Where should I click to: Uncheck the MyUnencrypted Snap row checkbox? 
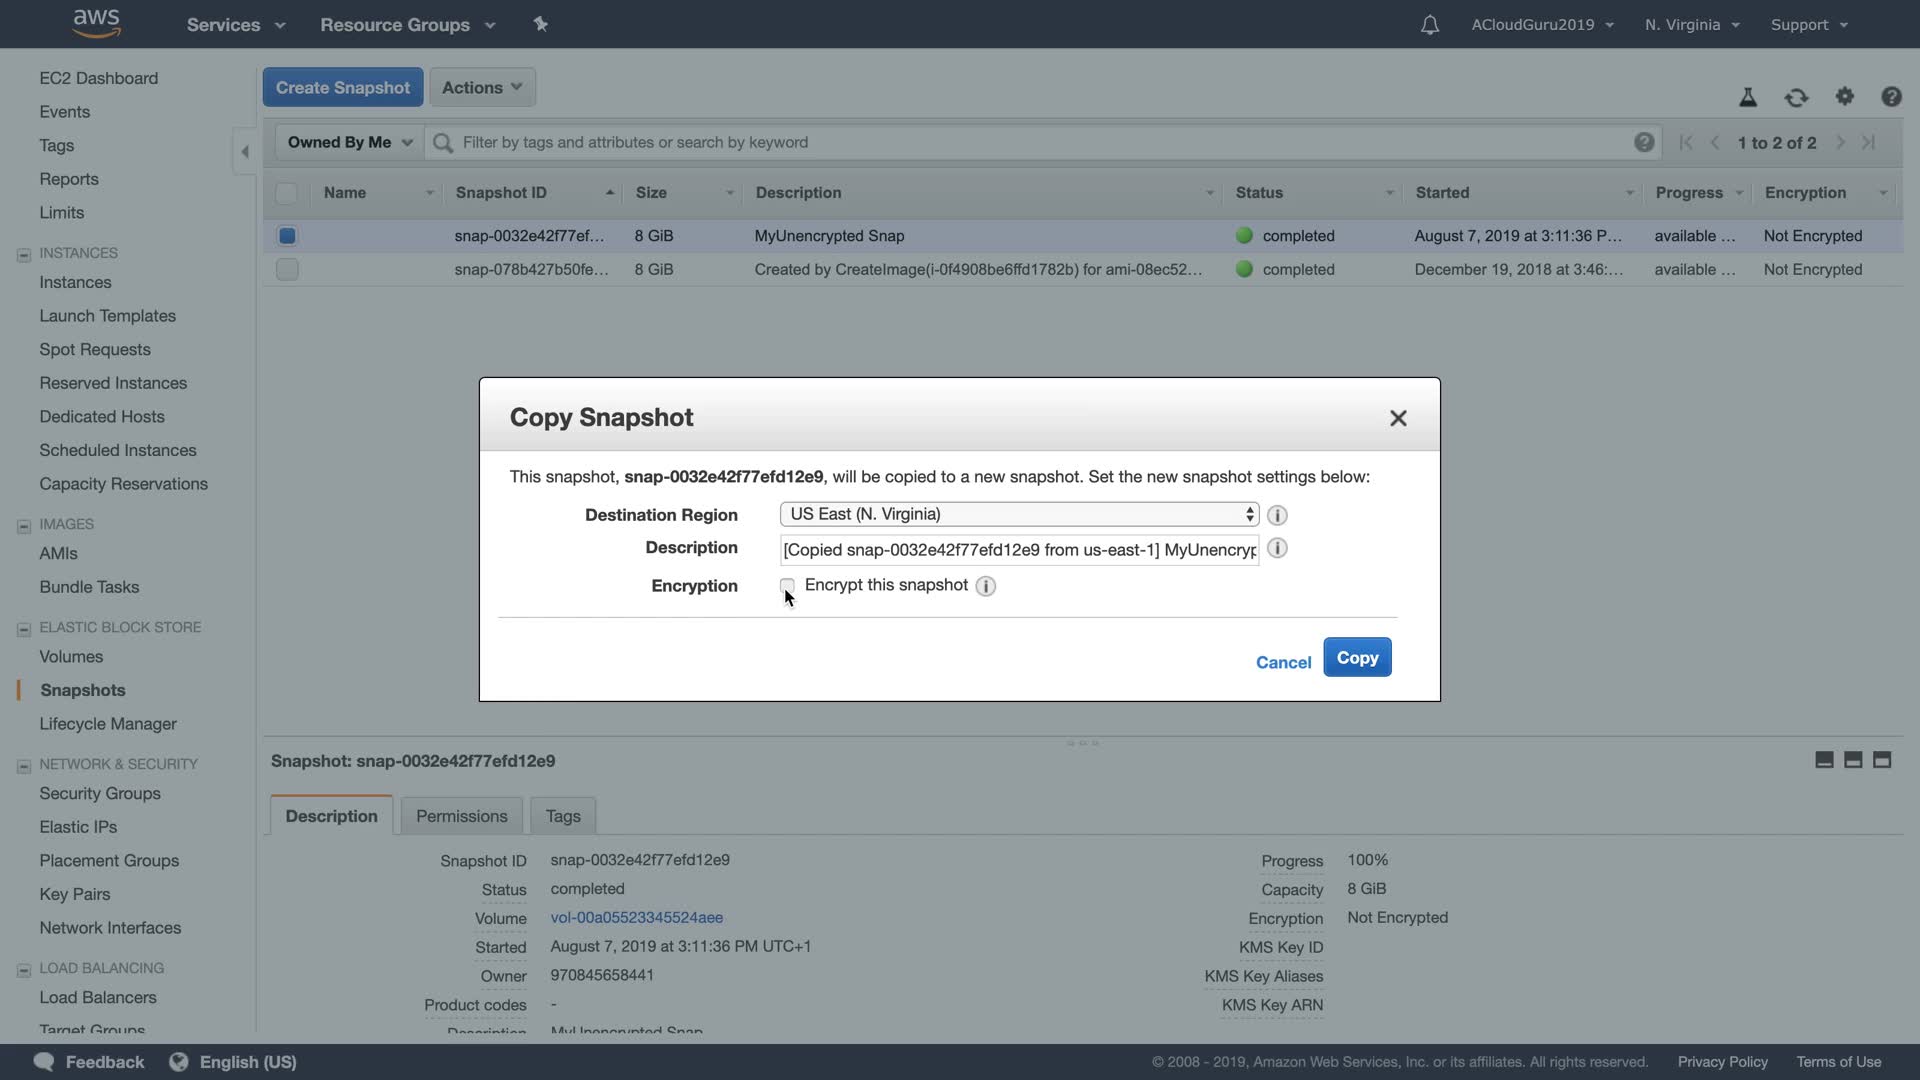coord(287,236)
